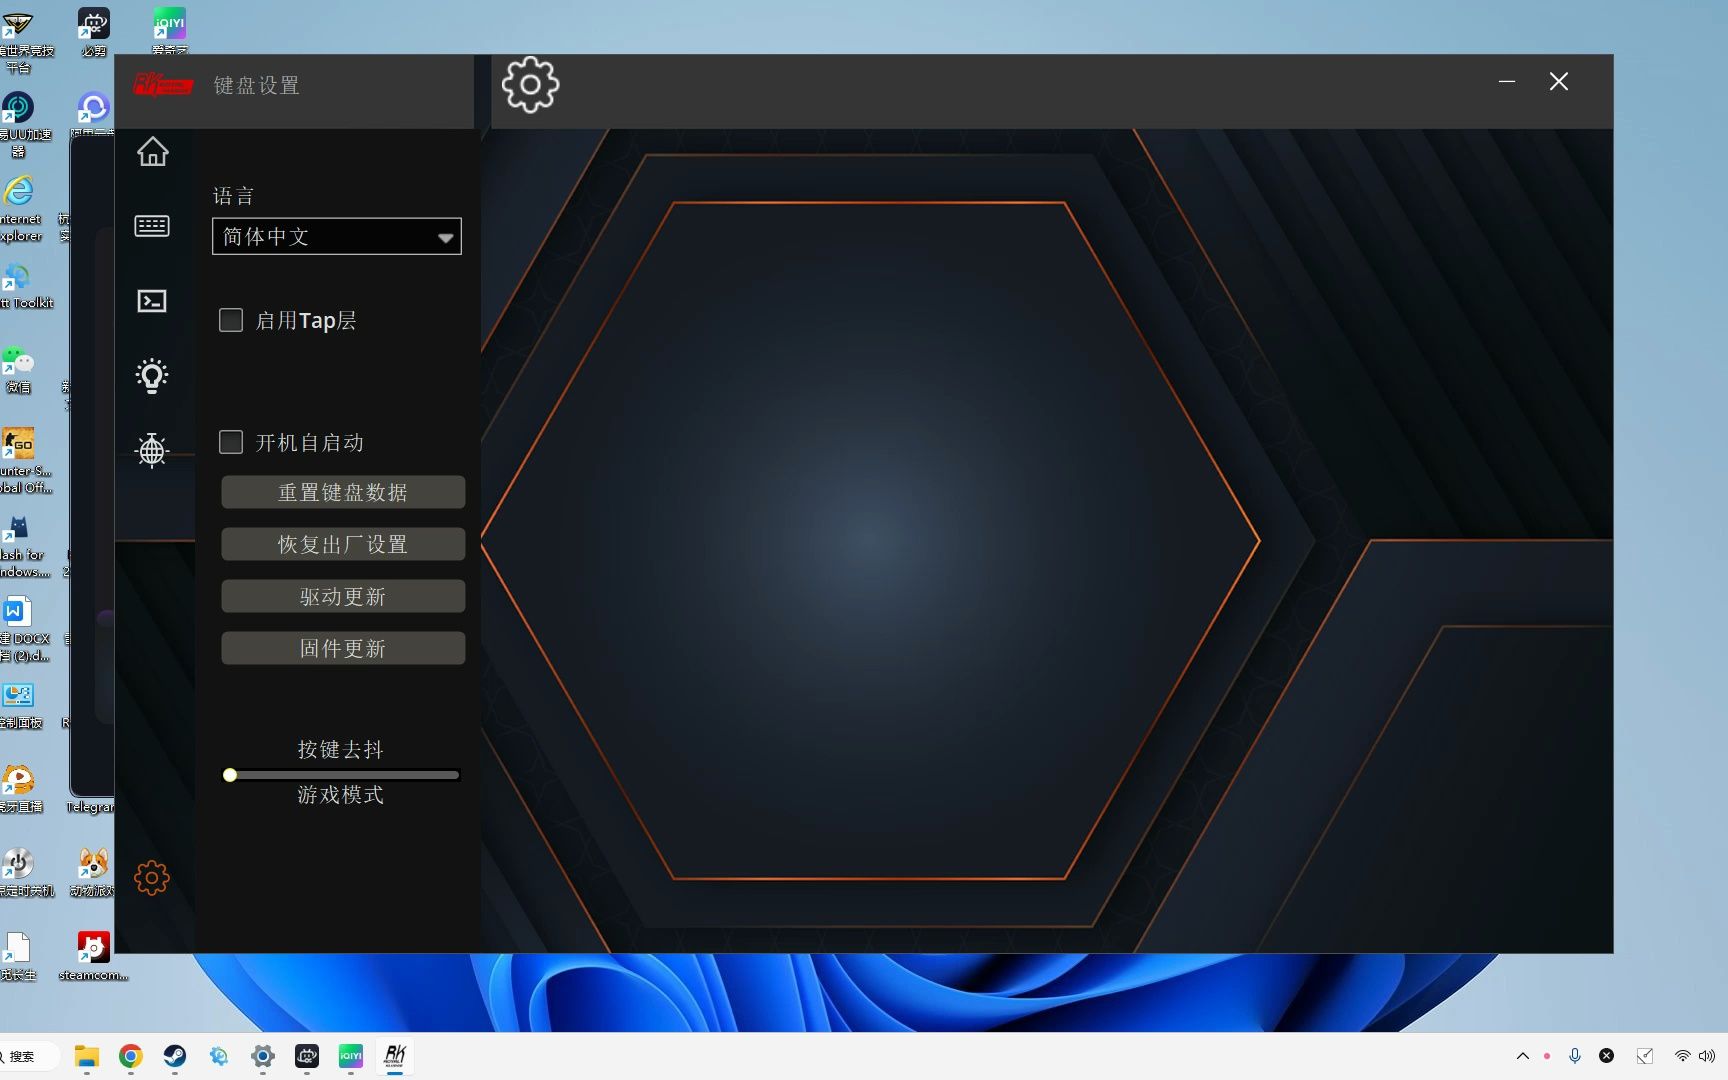
Task: Enable the 启用Tap层 checkbox
Action: [231, 320]
